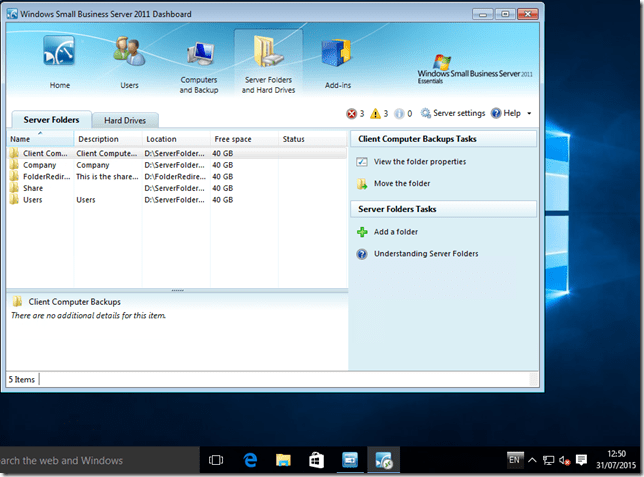Click View the folder properties

[x=419, y=161]
